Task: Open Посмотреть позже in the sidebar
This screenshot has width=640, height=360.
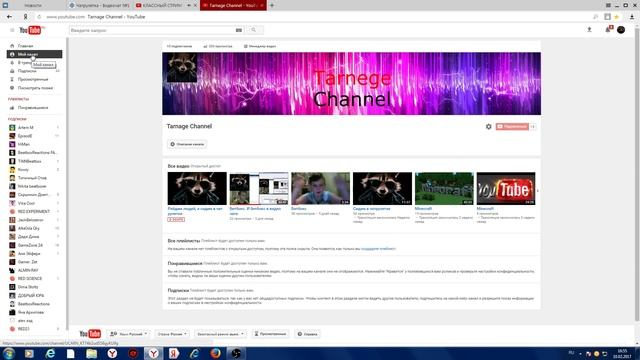Action: [34, 88]
